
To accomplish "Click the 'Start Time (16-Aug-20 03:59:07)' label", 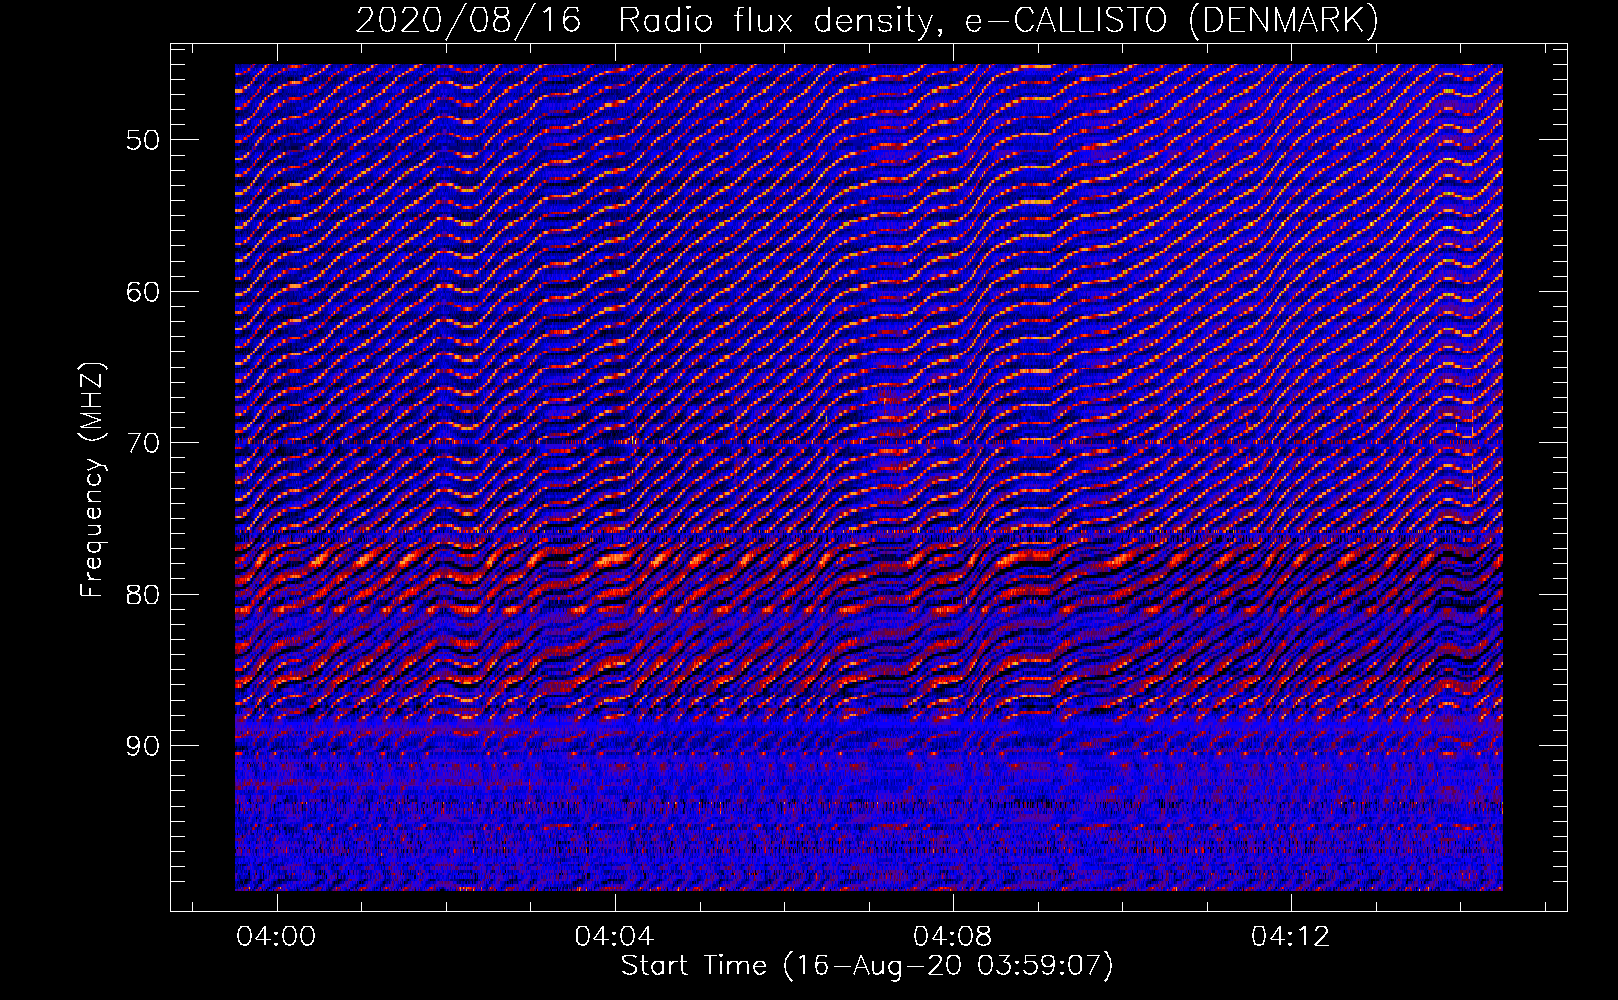I will click(867, 965).
